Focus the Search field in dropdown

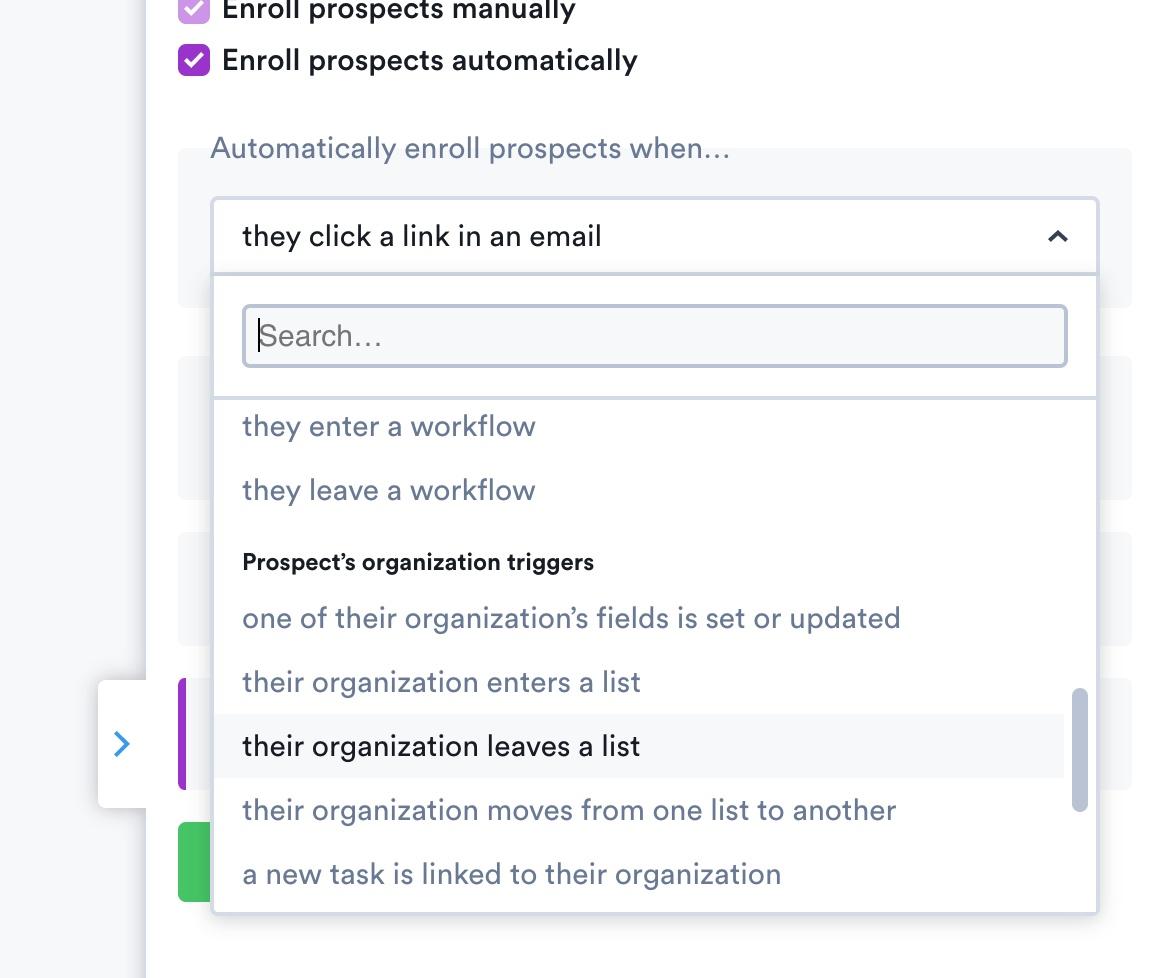click(654, 336)
